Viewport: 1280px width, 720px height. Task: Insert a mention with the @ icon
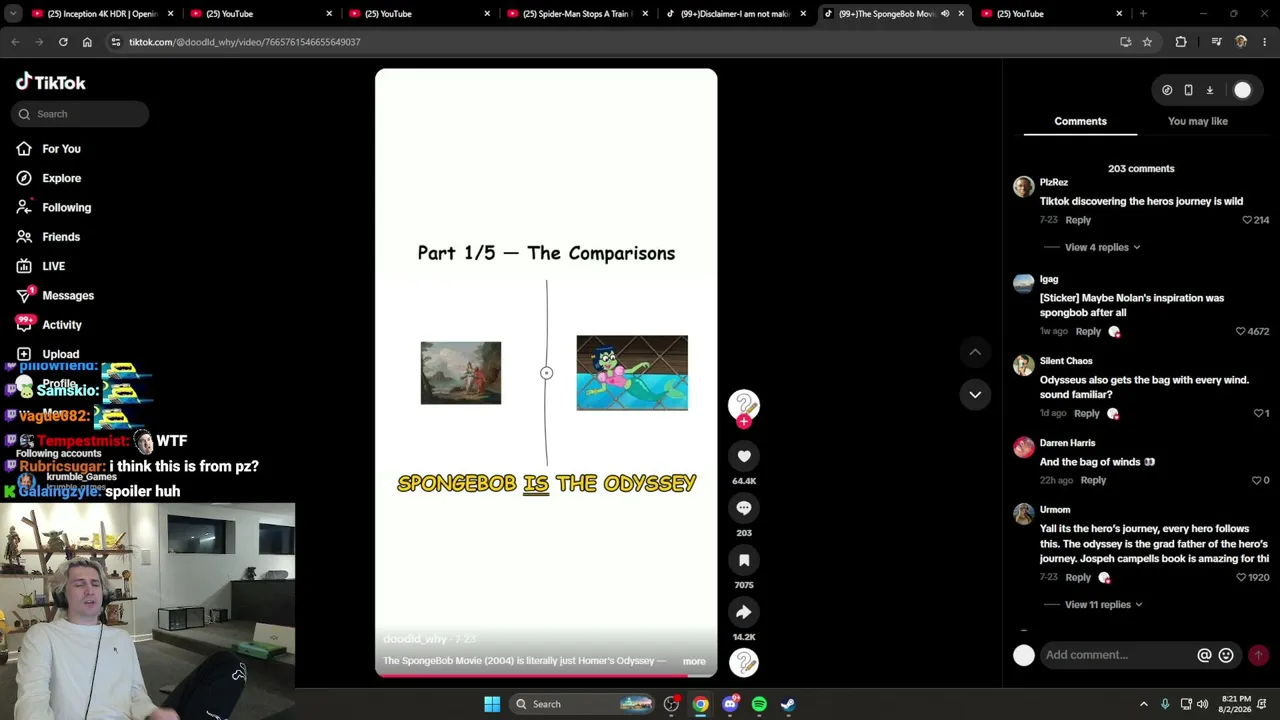1204,655
